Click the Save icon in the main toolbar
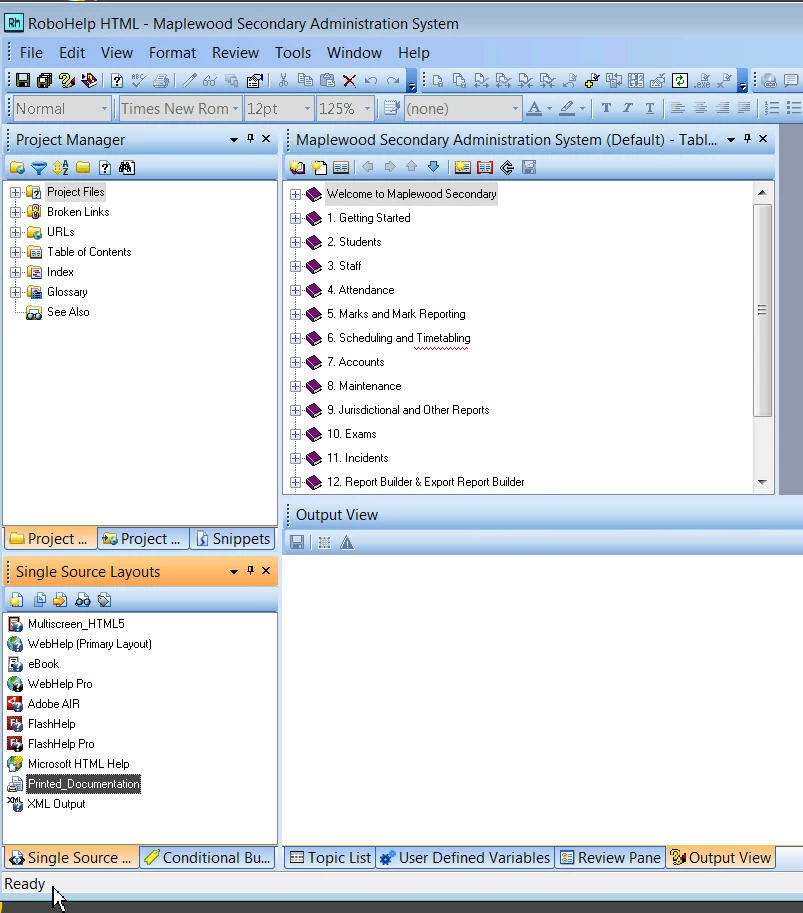Screen dimensions: 803x913 [23, 80]
